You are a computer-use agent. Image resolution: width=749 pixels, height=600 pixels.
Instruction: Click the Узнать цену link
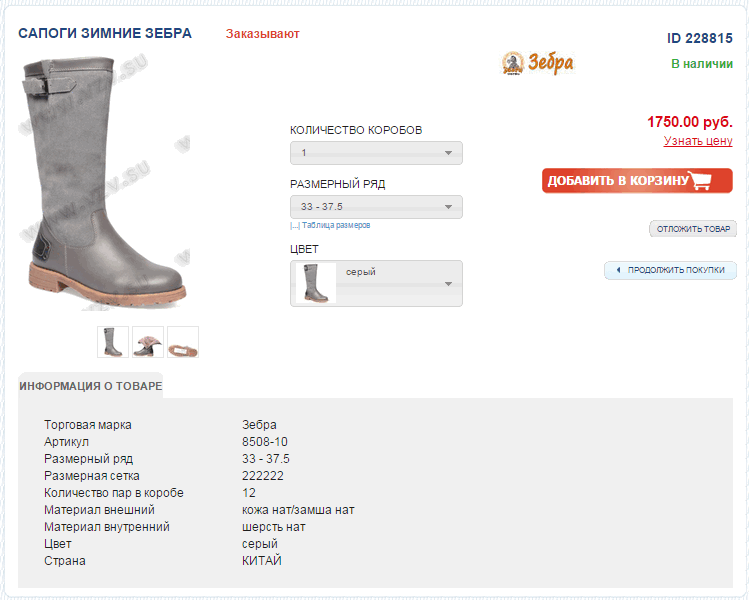698,141
